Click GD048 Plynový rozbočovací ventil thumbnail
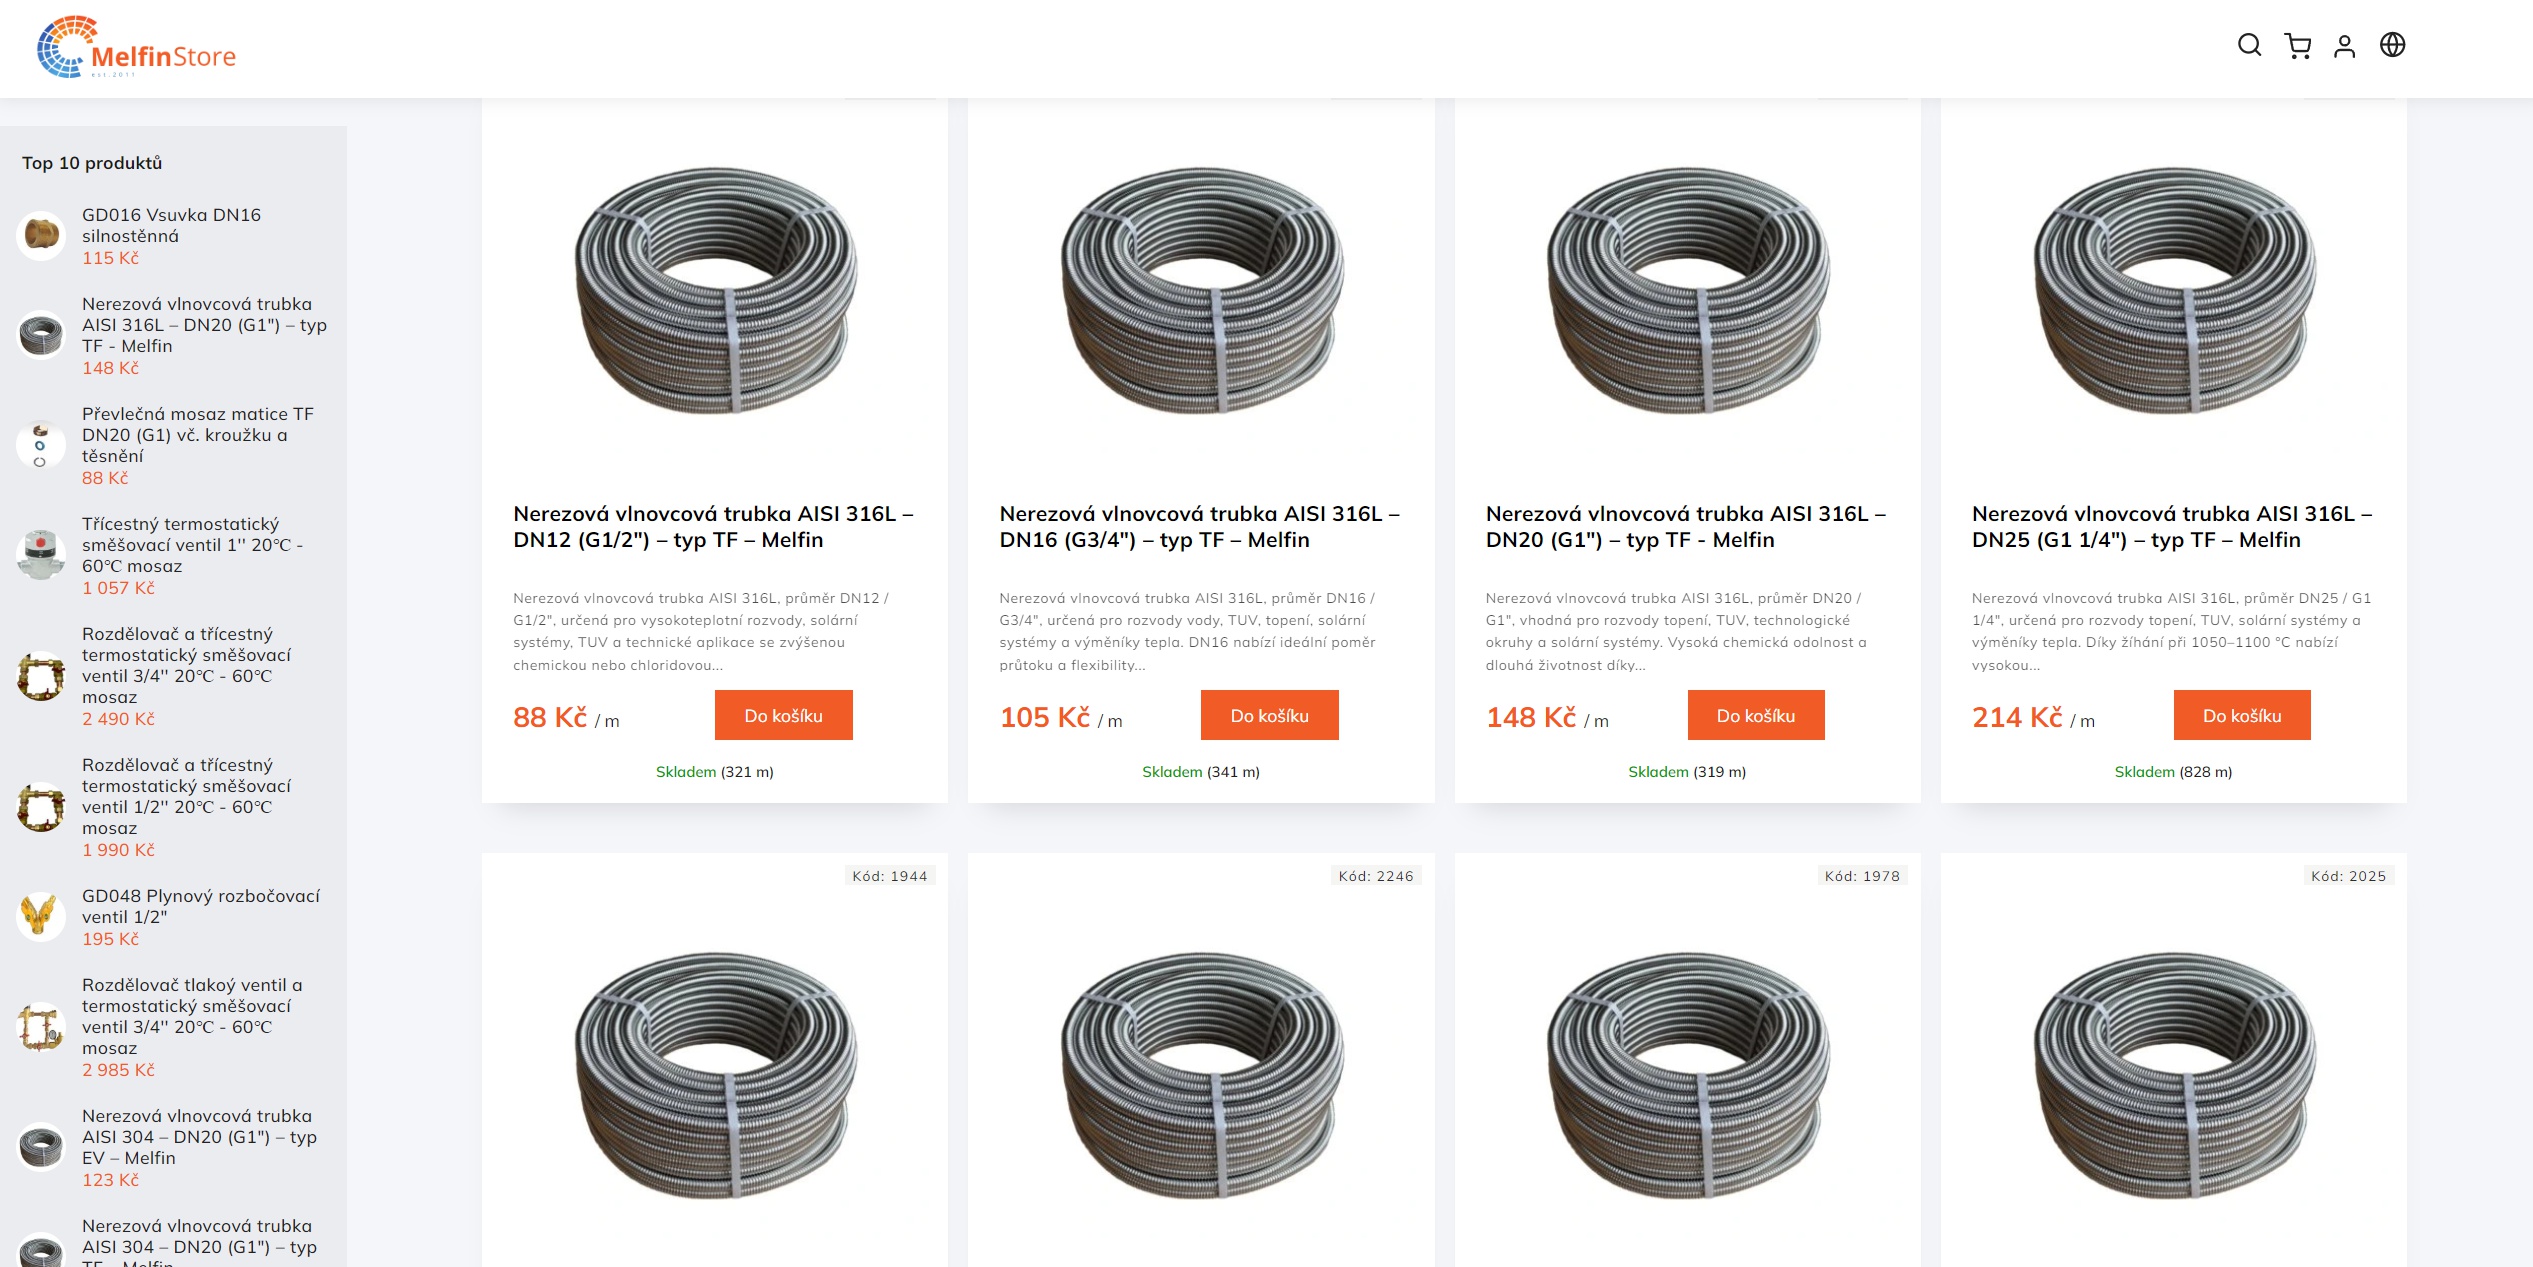The image size is (2533, 1267). pyautogui.click(x=41, y=916)
